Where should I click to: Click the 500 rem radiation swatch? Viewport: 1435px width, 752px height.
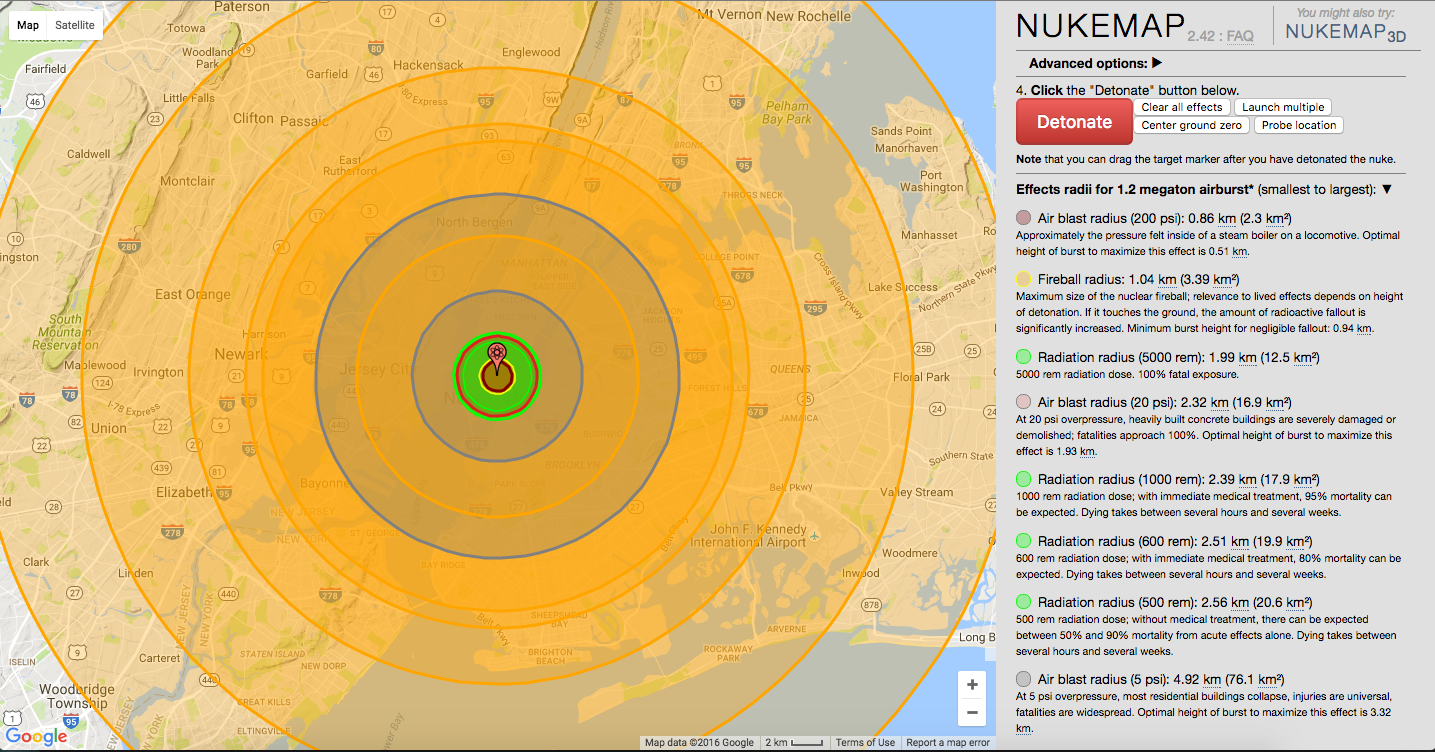click(1024, 602)
